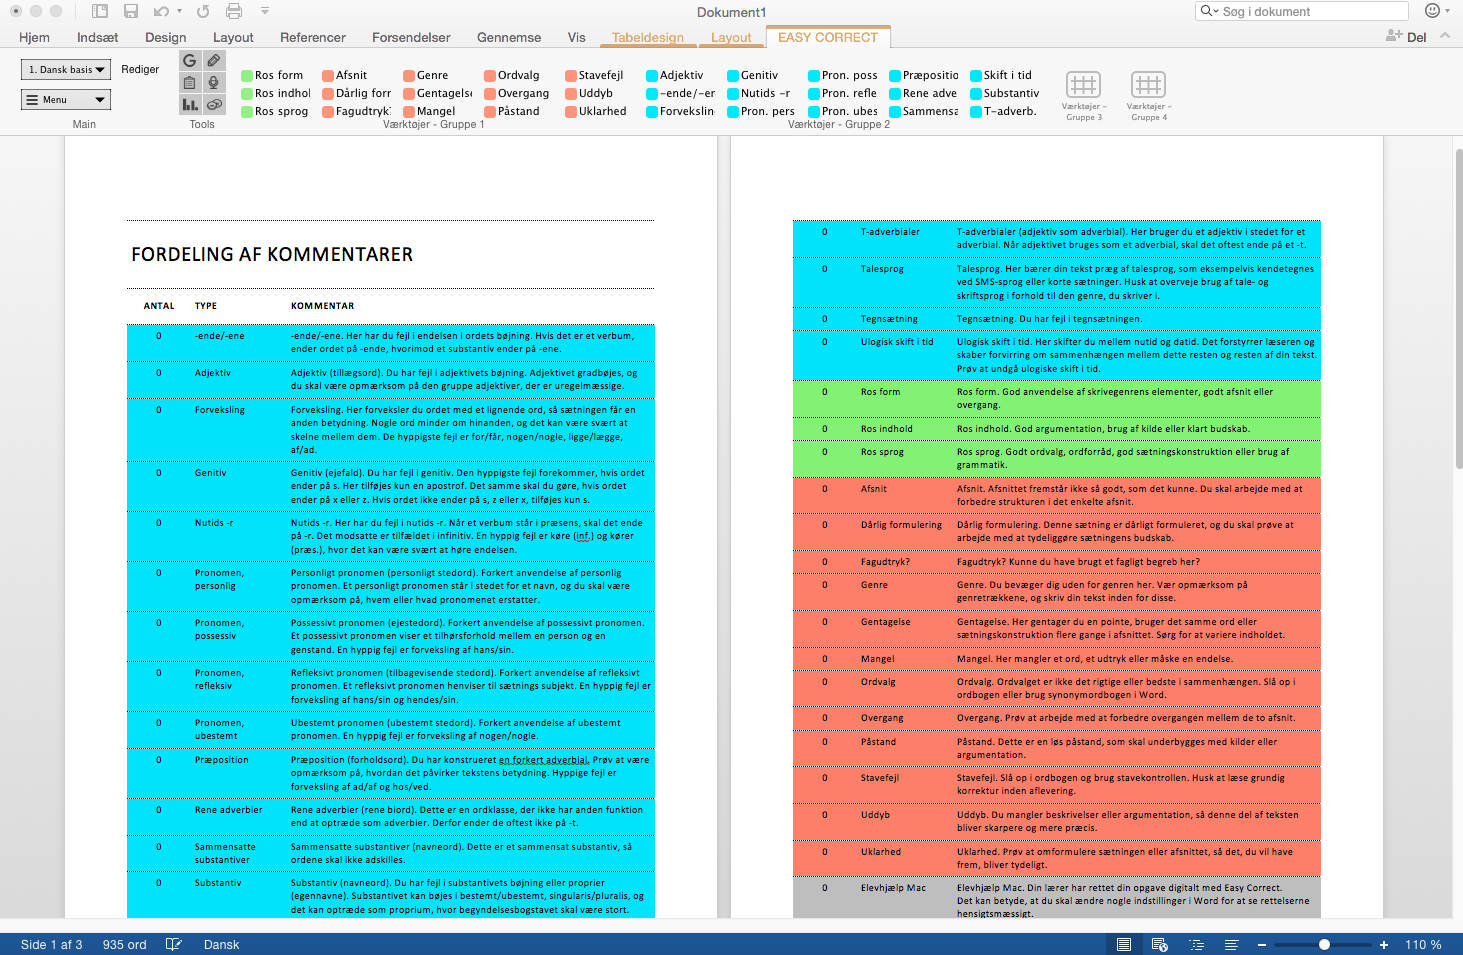The width and height of the screenshot is (1463, 955).
Task: Insert the Genre comment
Action: point(426,75)
